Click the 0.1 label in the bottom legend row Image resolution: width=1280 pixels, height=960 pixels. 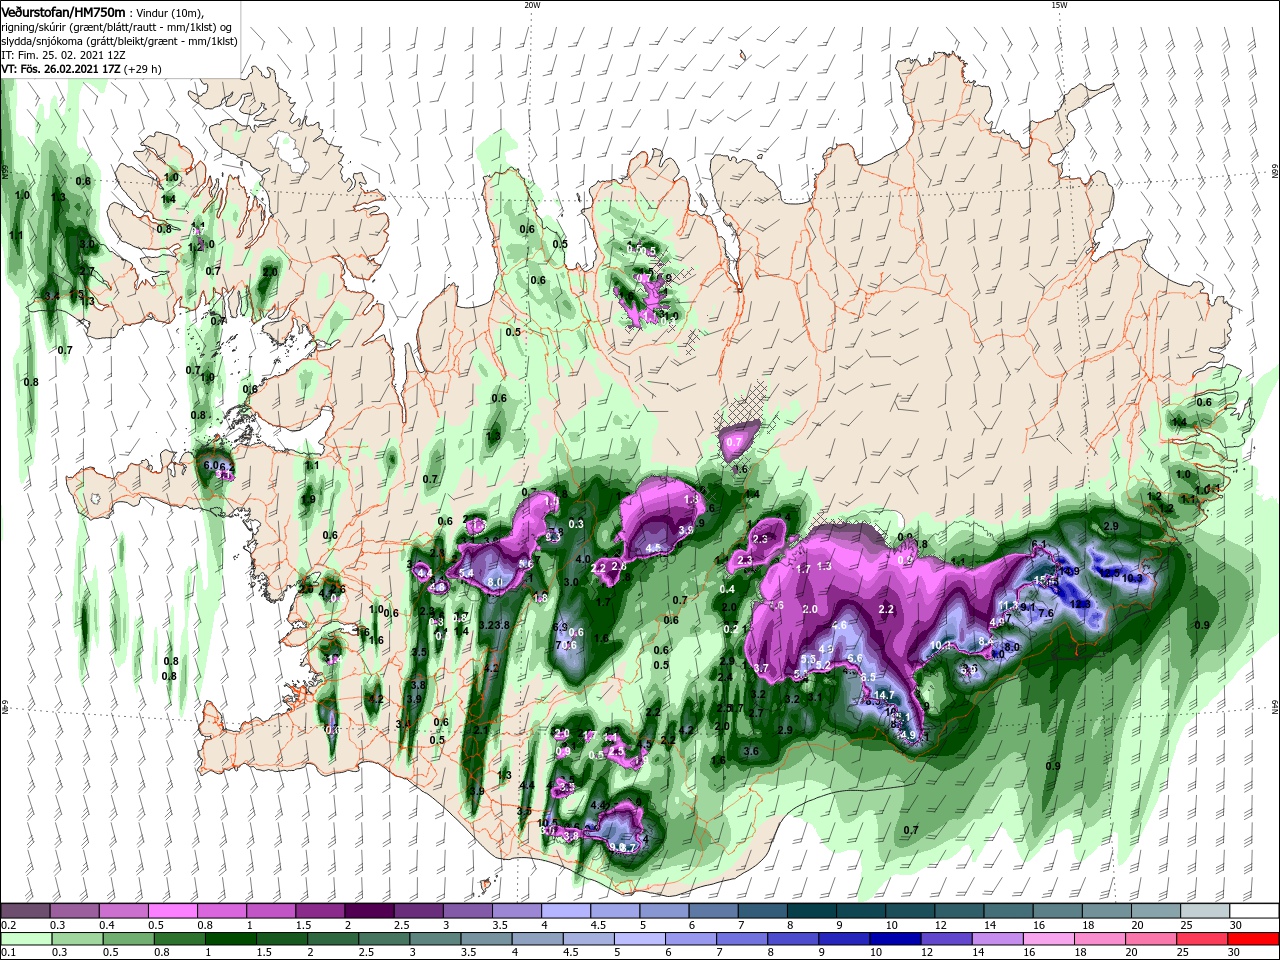click(8, 952)
